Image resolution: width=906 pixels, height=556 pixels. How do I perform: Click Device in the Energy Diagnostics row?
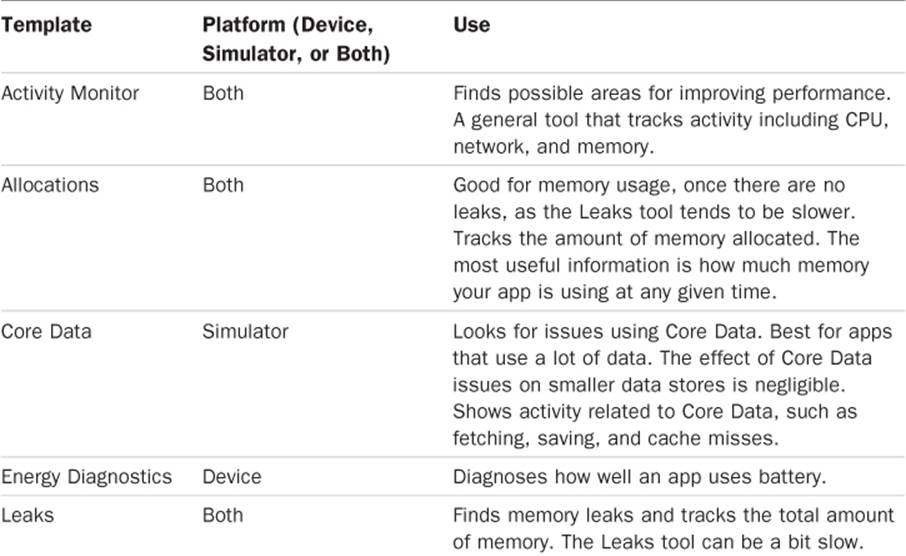coord(232,477)
